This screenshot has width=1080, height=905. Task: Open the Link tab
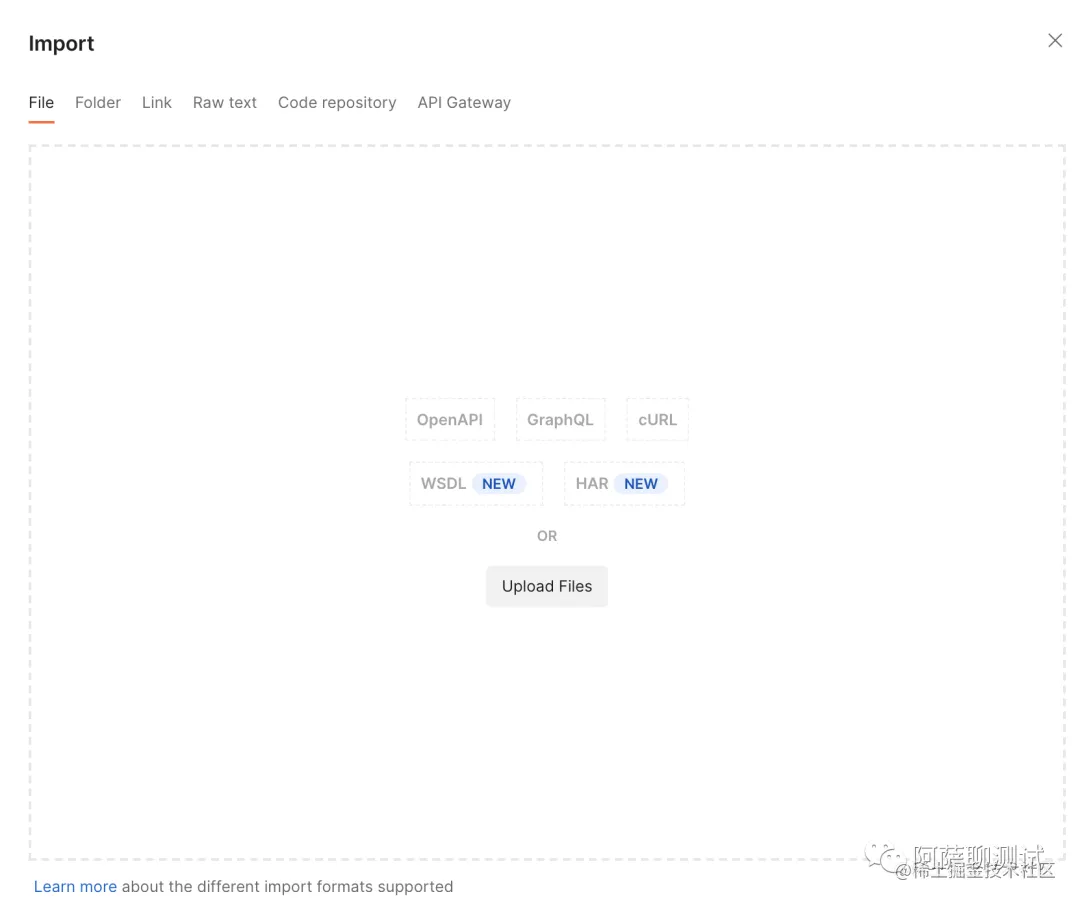(156, 103)
